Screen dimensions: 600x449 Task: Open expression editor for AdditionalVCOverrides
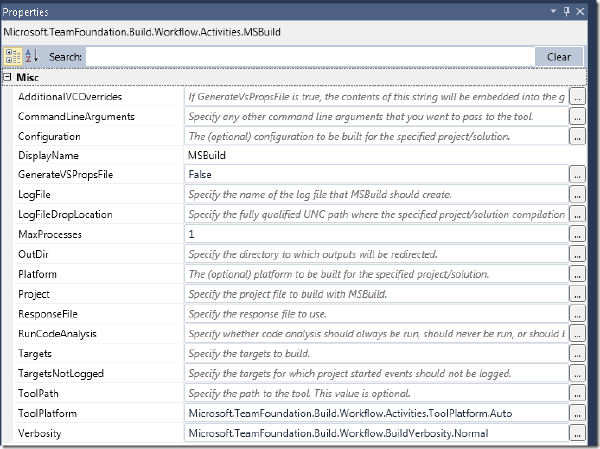click(577, 97)
